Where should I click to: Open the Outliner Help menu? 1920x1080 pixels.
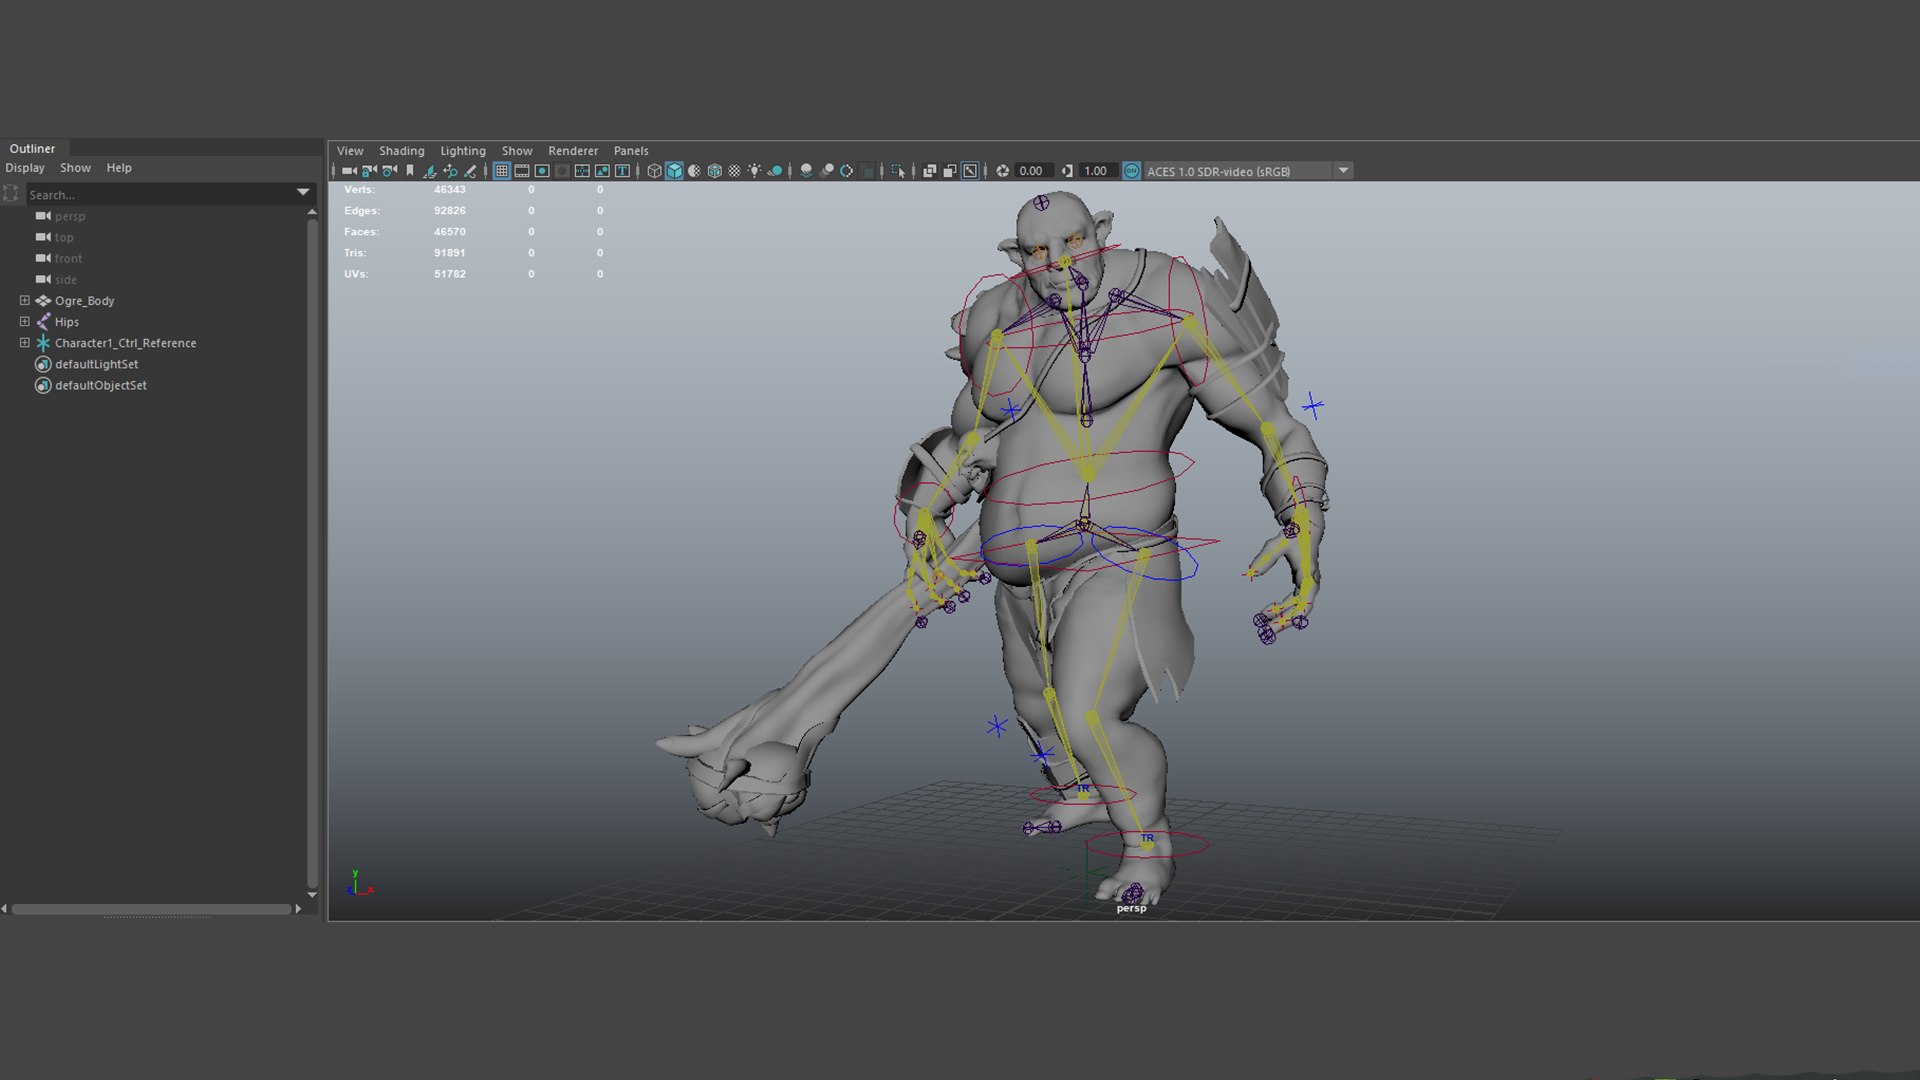(119, 168)
